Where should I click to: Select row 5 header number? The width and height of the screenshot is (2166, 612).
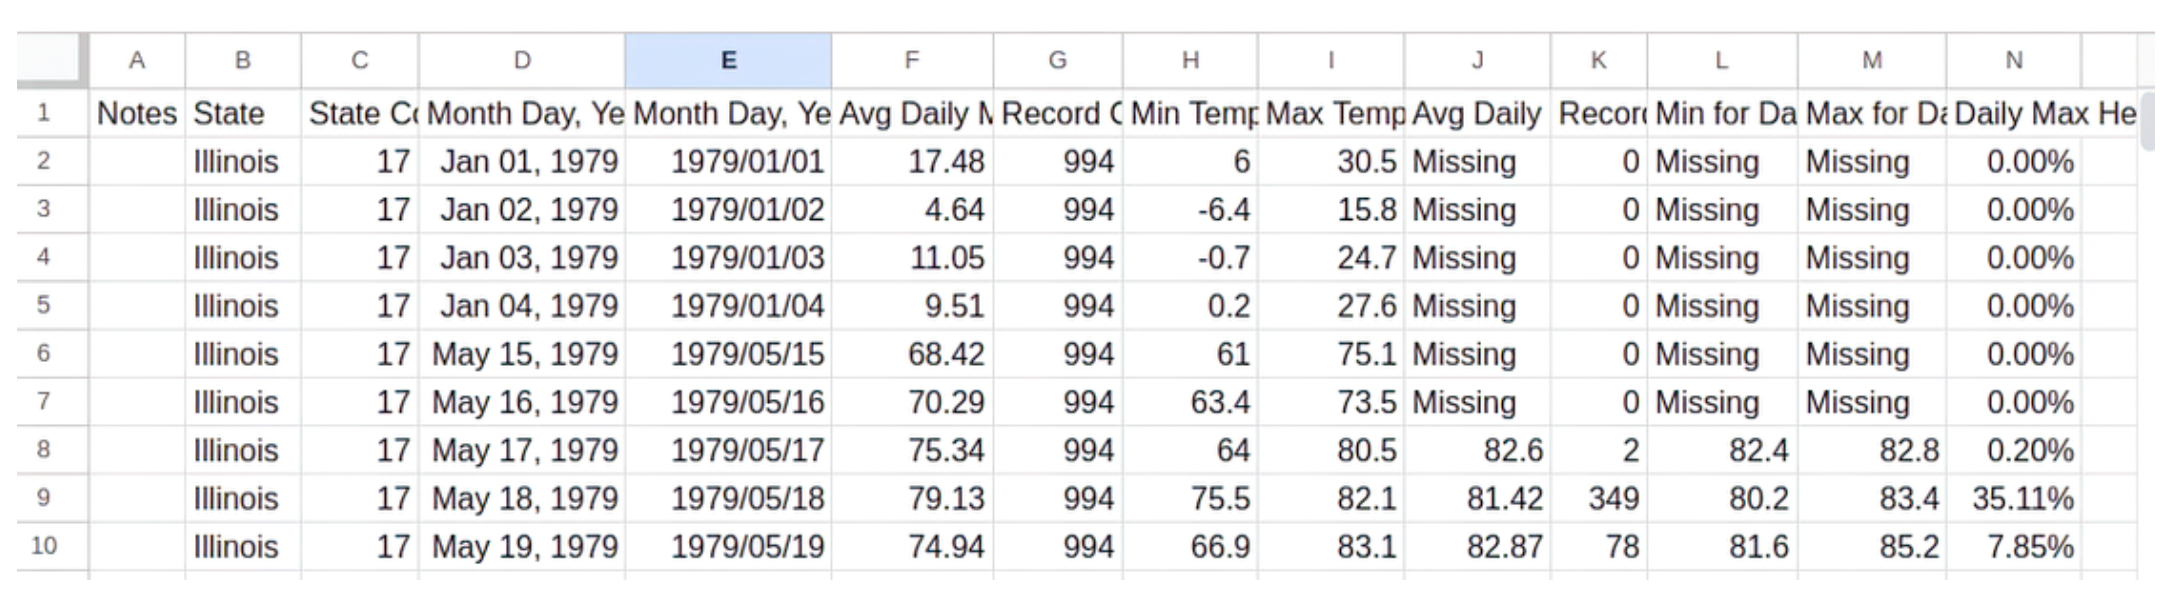(44, 305)
